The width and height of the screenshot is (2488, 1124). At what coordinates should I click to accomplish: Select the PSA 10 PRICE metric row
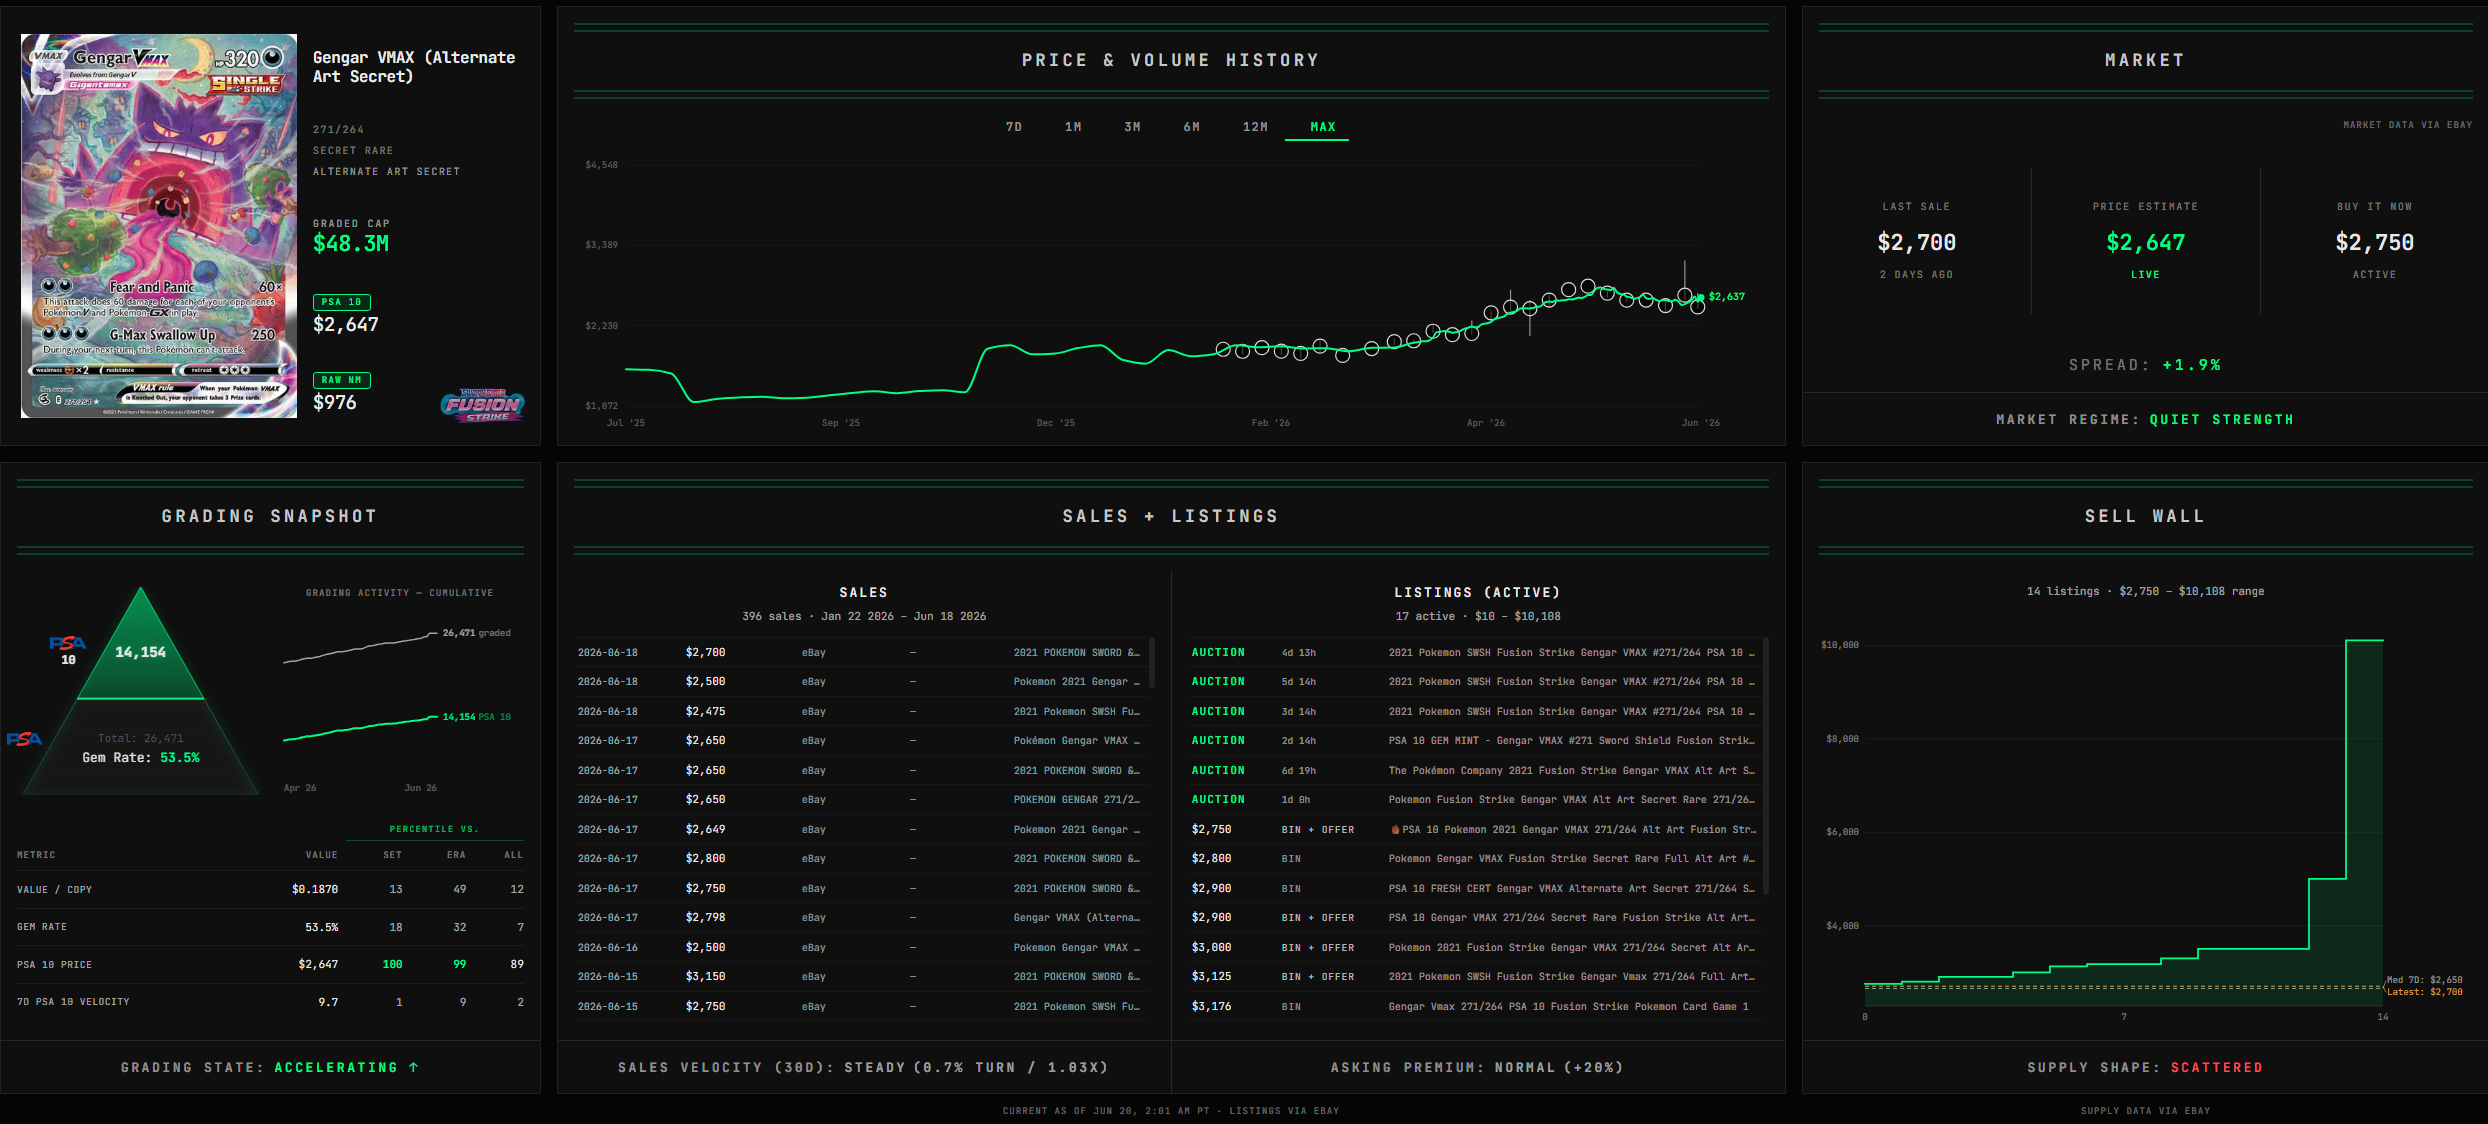pos(270,965)
